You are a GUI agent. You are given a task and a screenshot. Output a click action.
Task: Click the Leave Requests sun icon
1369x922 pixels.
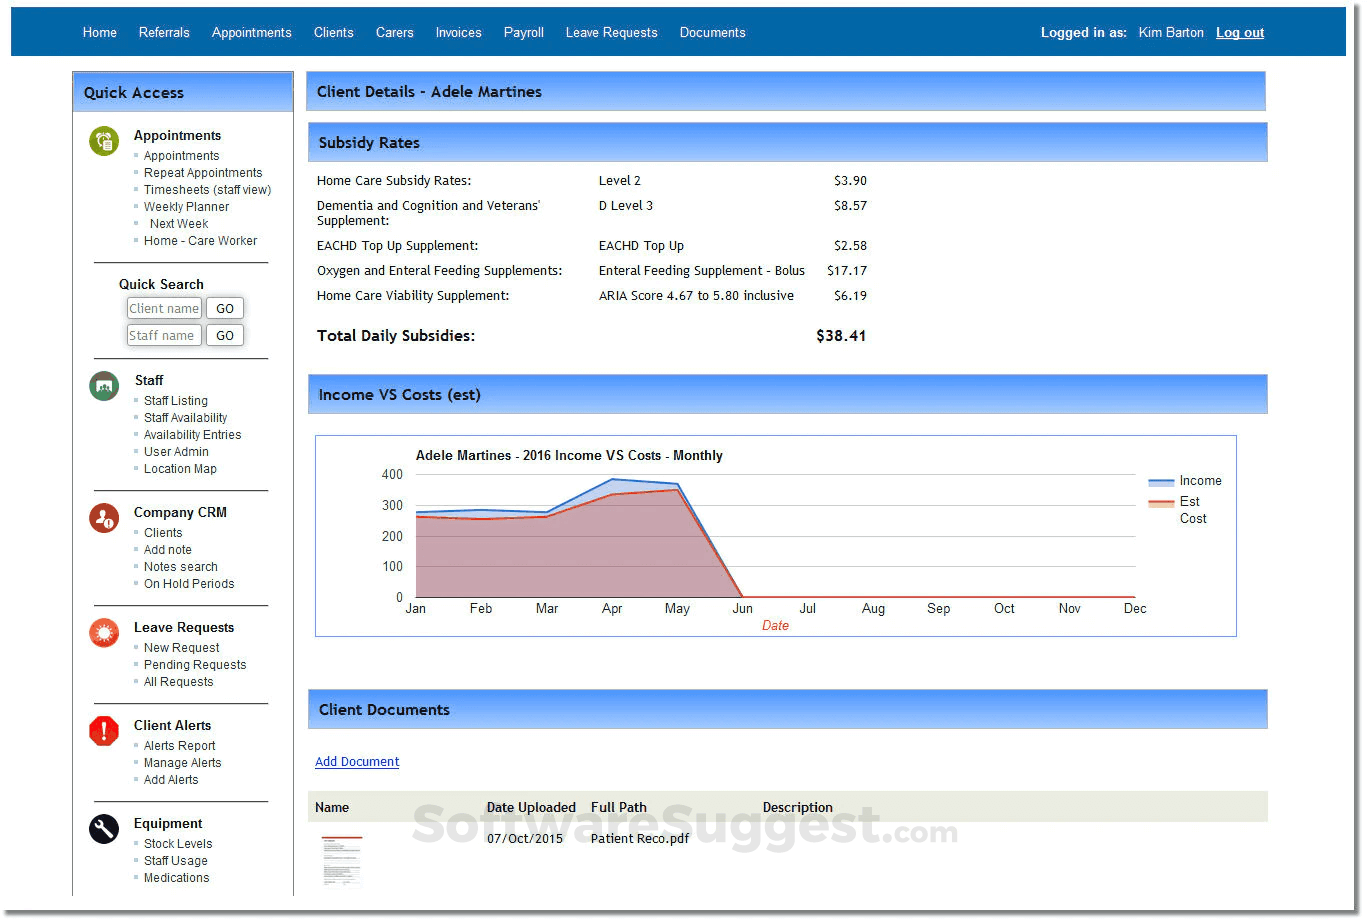(x=104, y=633)
